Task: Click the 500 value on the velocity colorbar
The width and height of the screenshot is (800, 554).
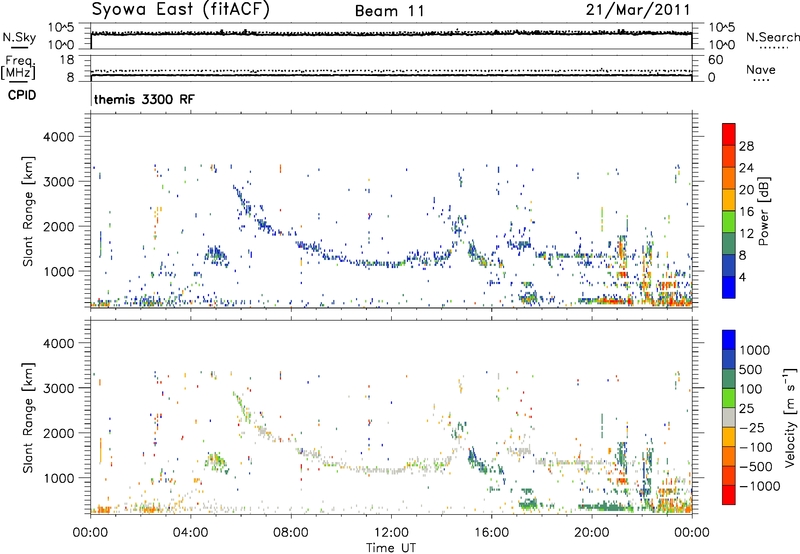Action: [752, 370]
